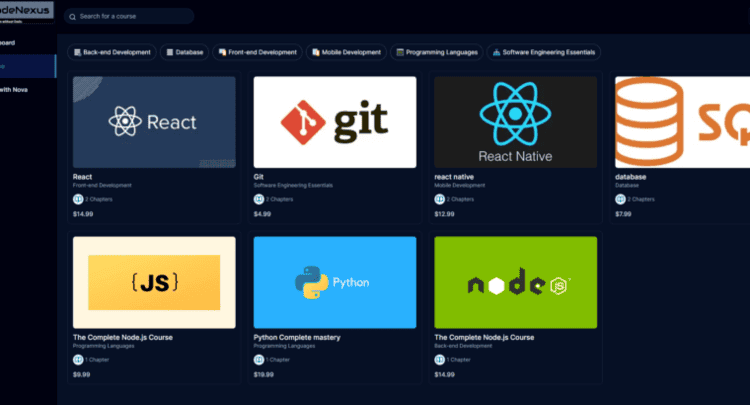
Task: Click the database course title
Action: coord(630,177)
